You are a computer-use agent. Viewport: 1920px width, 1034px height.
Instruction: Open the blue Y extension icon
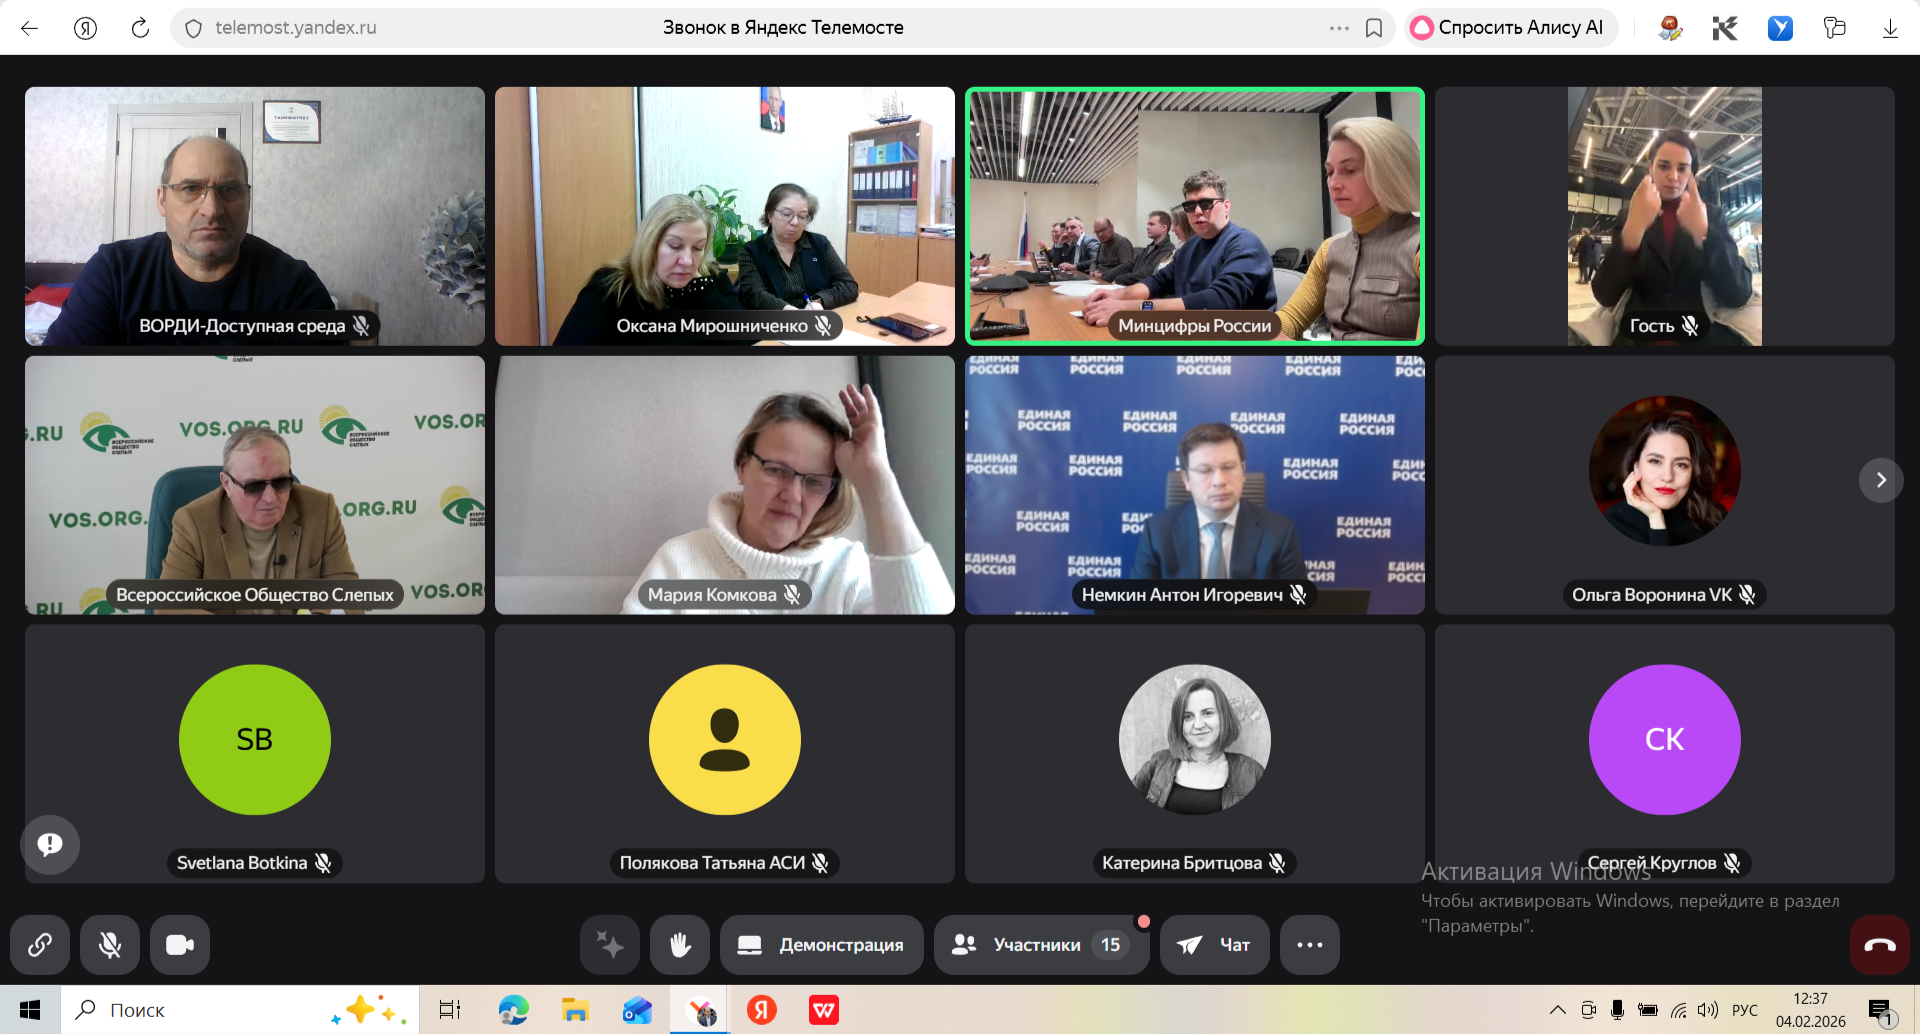[1780, 28]
